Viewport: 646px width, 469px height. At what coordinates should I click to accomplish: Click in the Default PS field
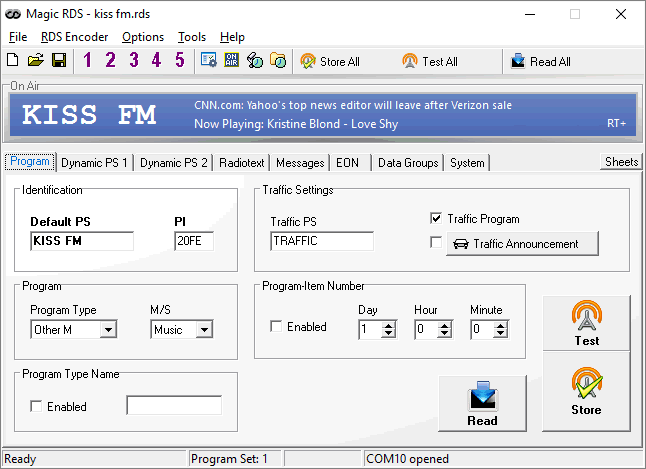point(82,241)
